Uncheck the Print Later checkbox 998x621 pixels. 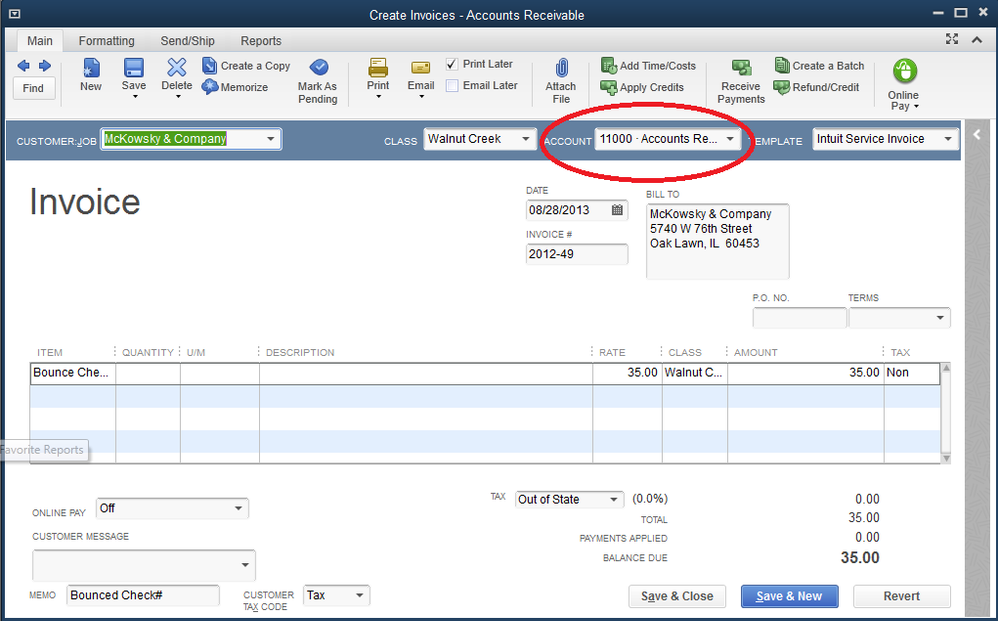[x=452, y=64]
